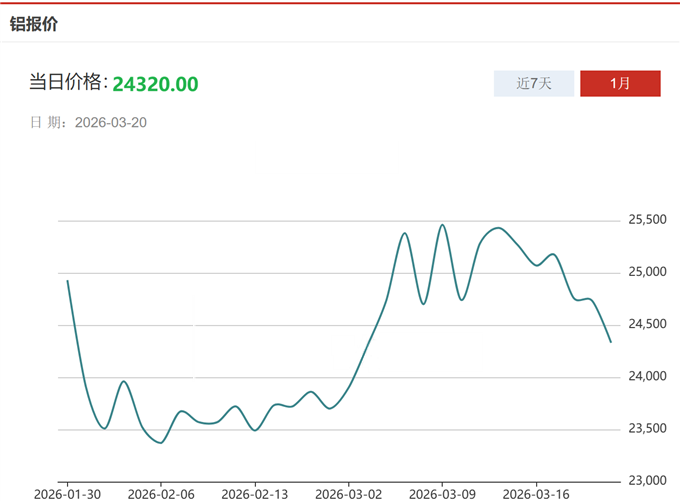Click the 2026-03-16 x-axis label

point(536,493)
